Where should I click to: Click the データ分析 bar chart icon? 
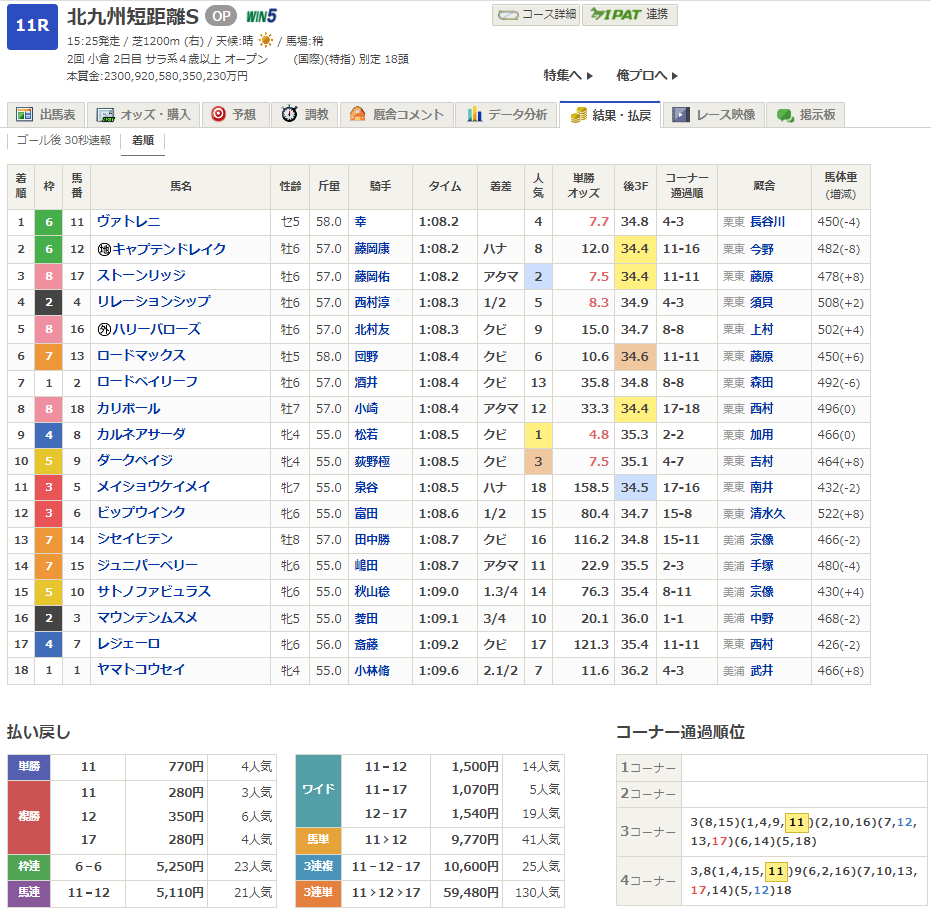pyautogui.click(x=475, y=115)
